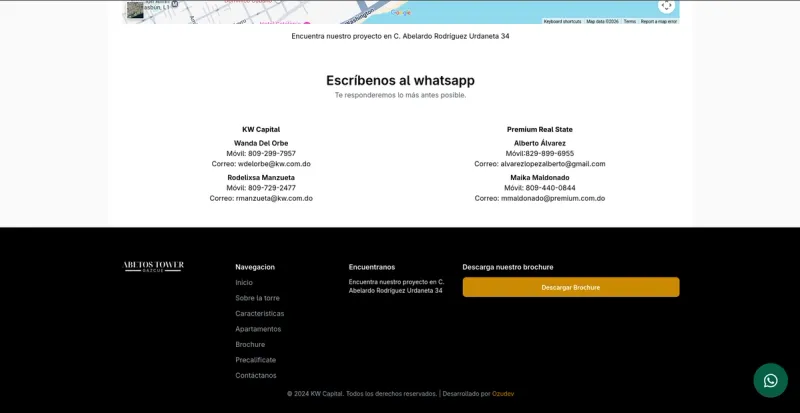Click the footer Navegacion heading
The image size is (800, 413).
255,267
